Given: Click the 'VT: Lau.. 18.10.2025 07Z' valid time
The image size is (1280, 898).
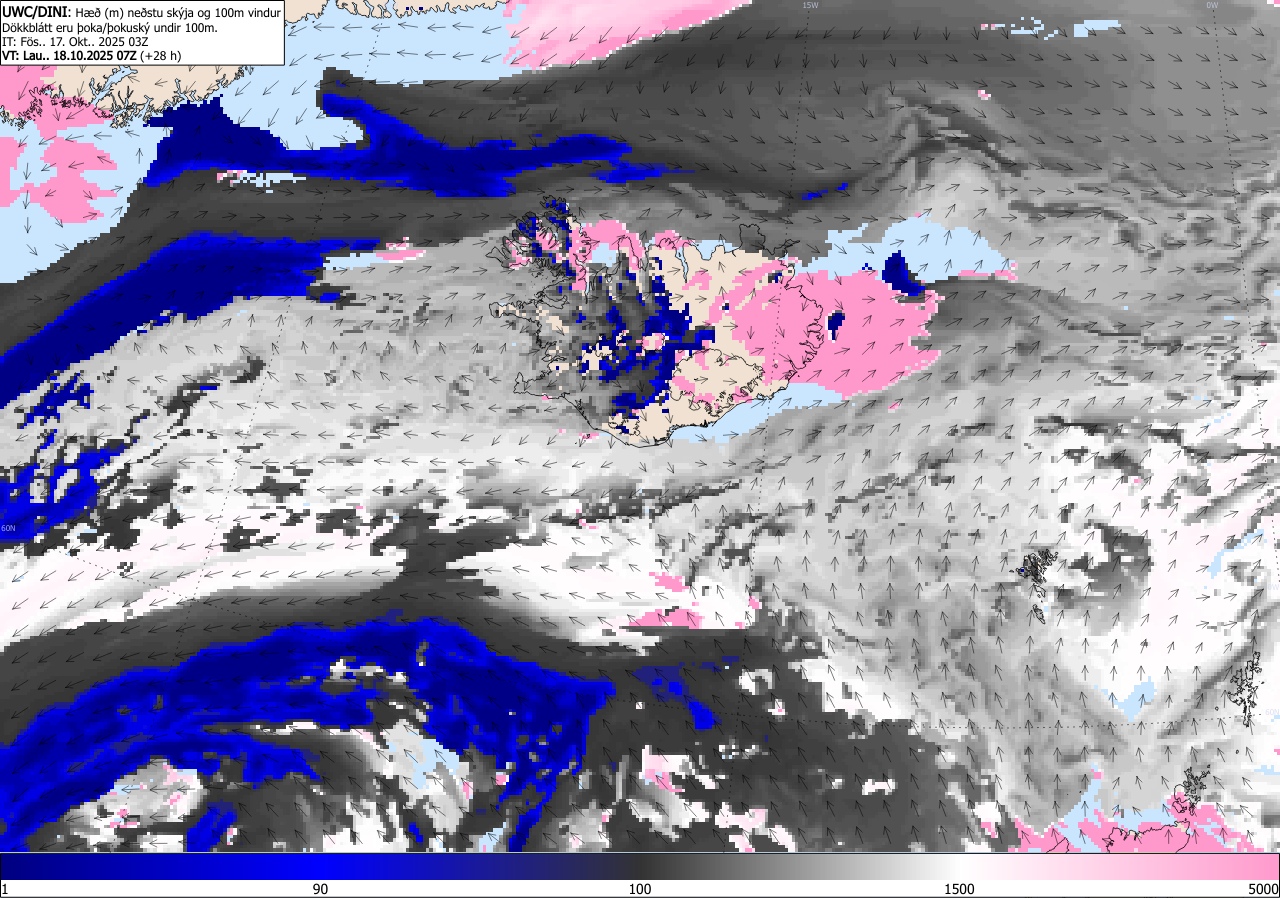Looking at the screenshot, I should click(69, 57).
